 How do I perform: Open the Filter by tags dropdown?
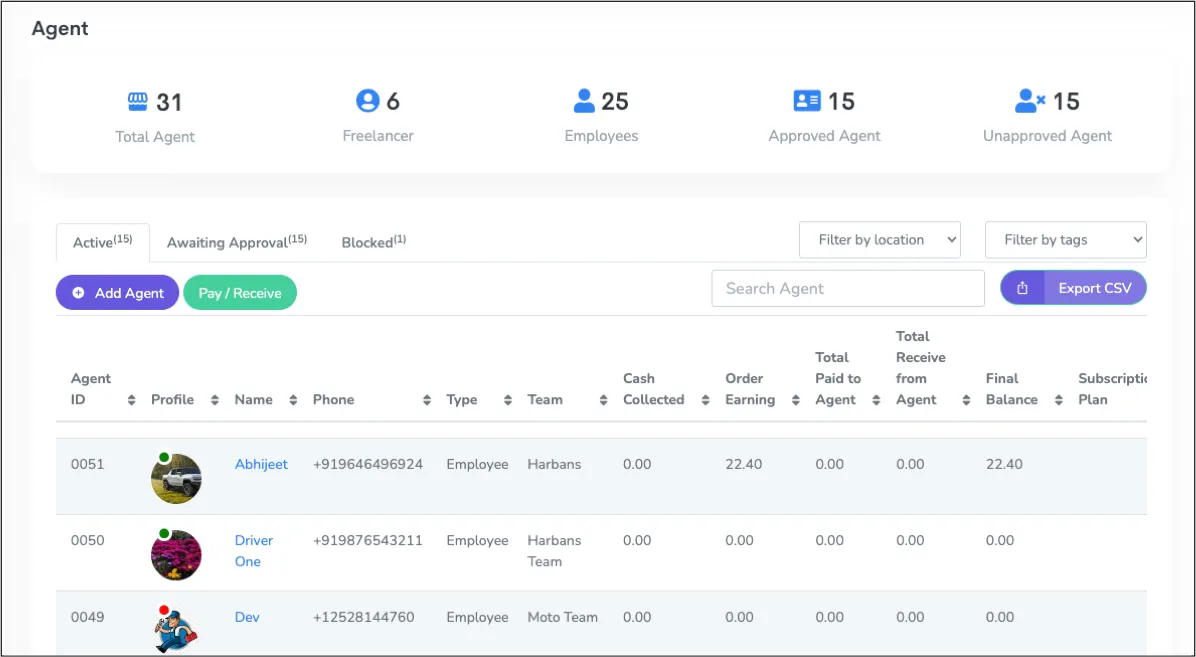point(1065,240)
